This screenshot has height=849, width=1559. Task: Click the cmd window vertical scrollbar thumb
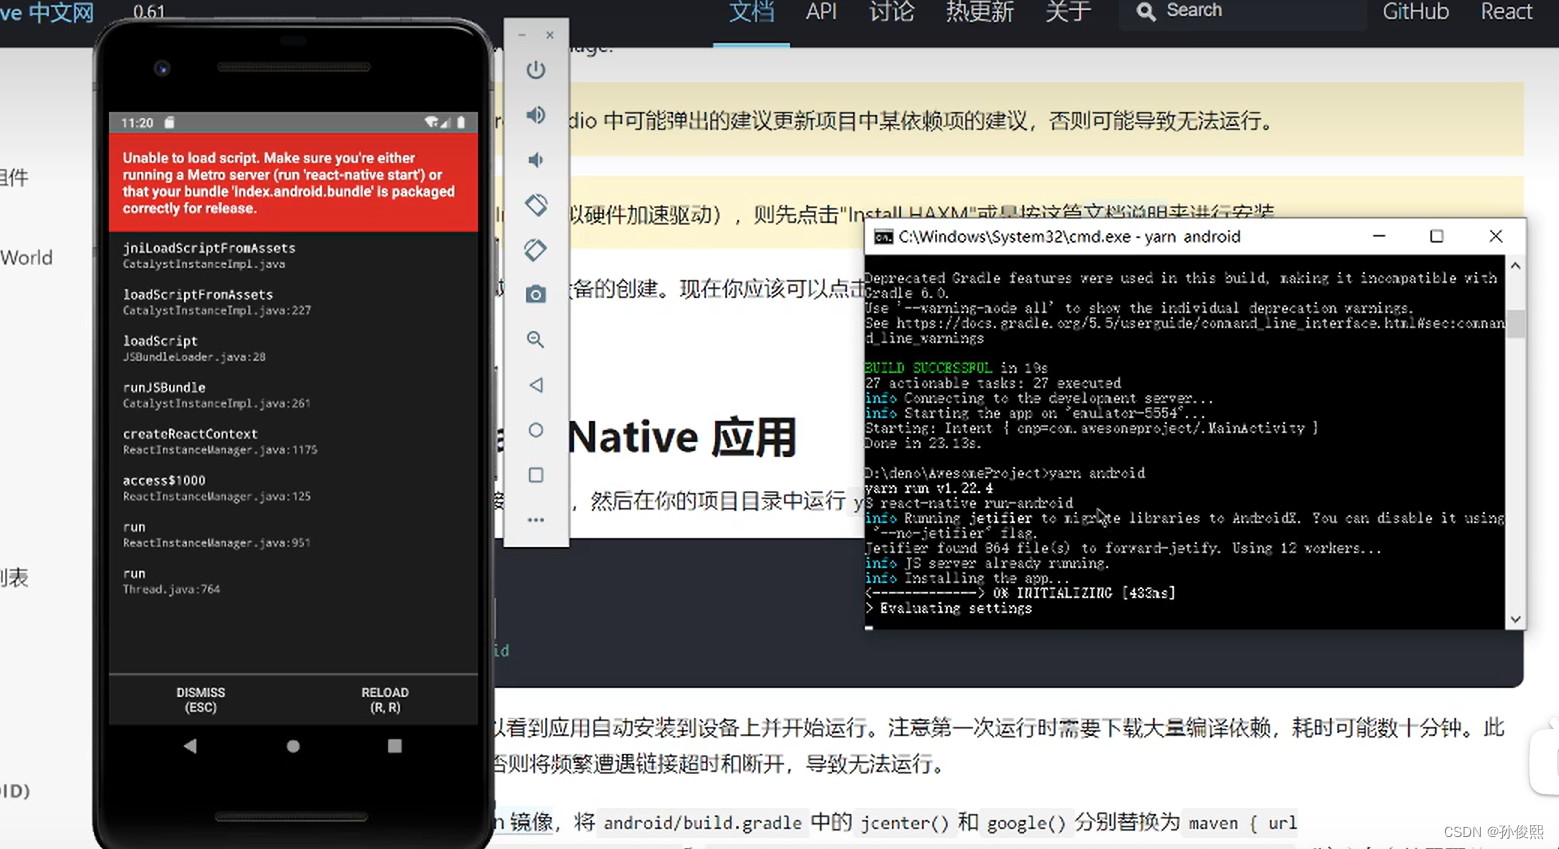[1516, 323]
